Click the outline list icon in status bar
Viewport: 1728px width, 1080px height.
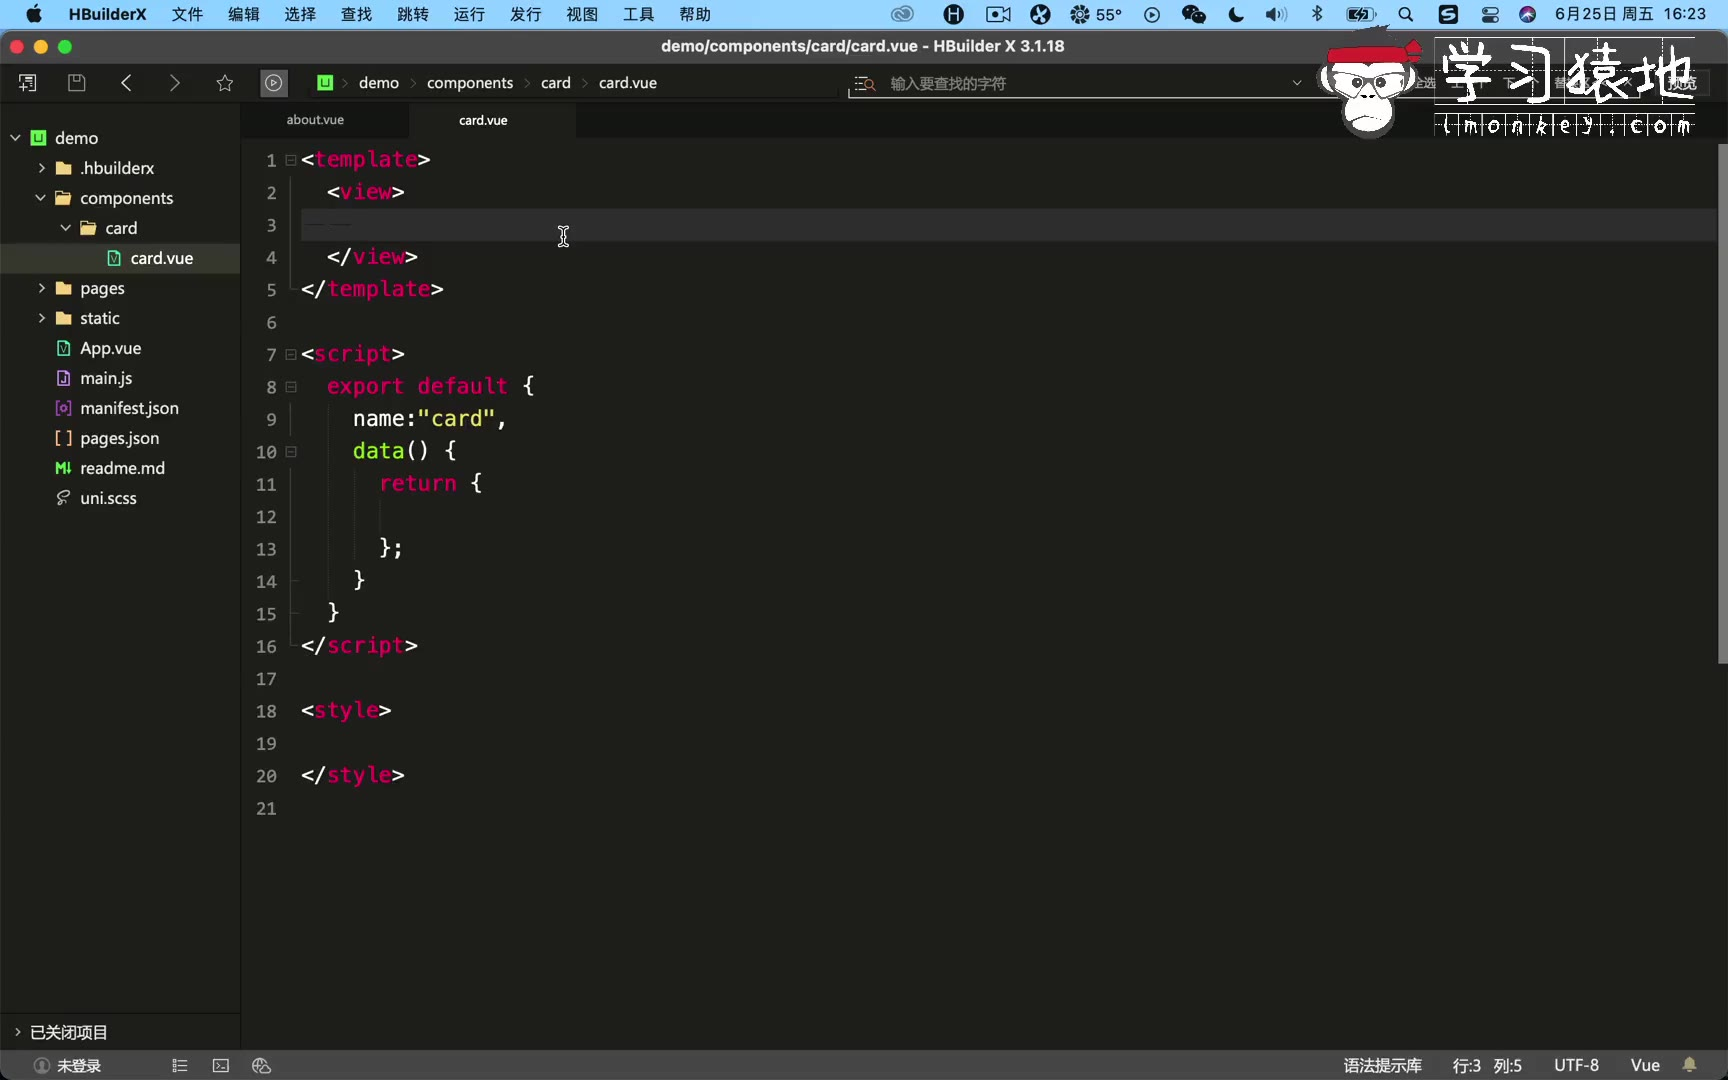pyautogui.click(x=180, y=1066)
